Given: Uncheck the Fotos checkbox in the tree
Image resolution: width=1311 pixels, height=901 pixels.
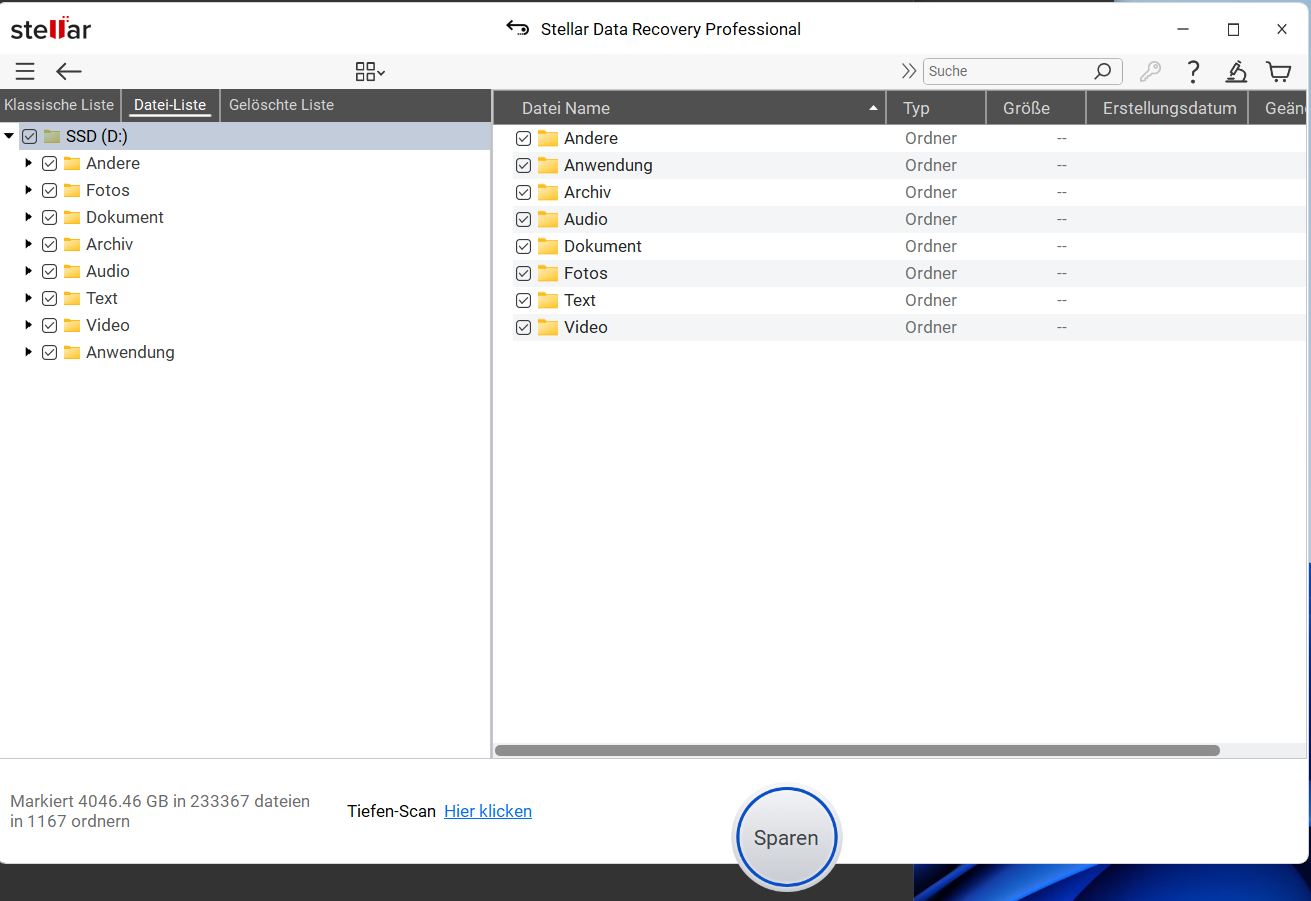Looking at the screenshot, I should (x=49, y=190).
